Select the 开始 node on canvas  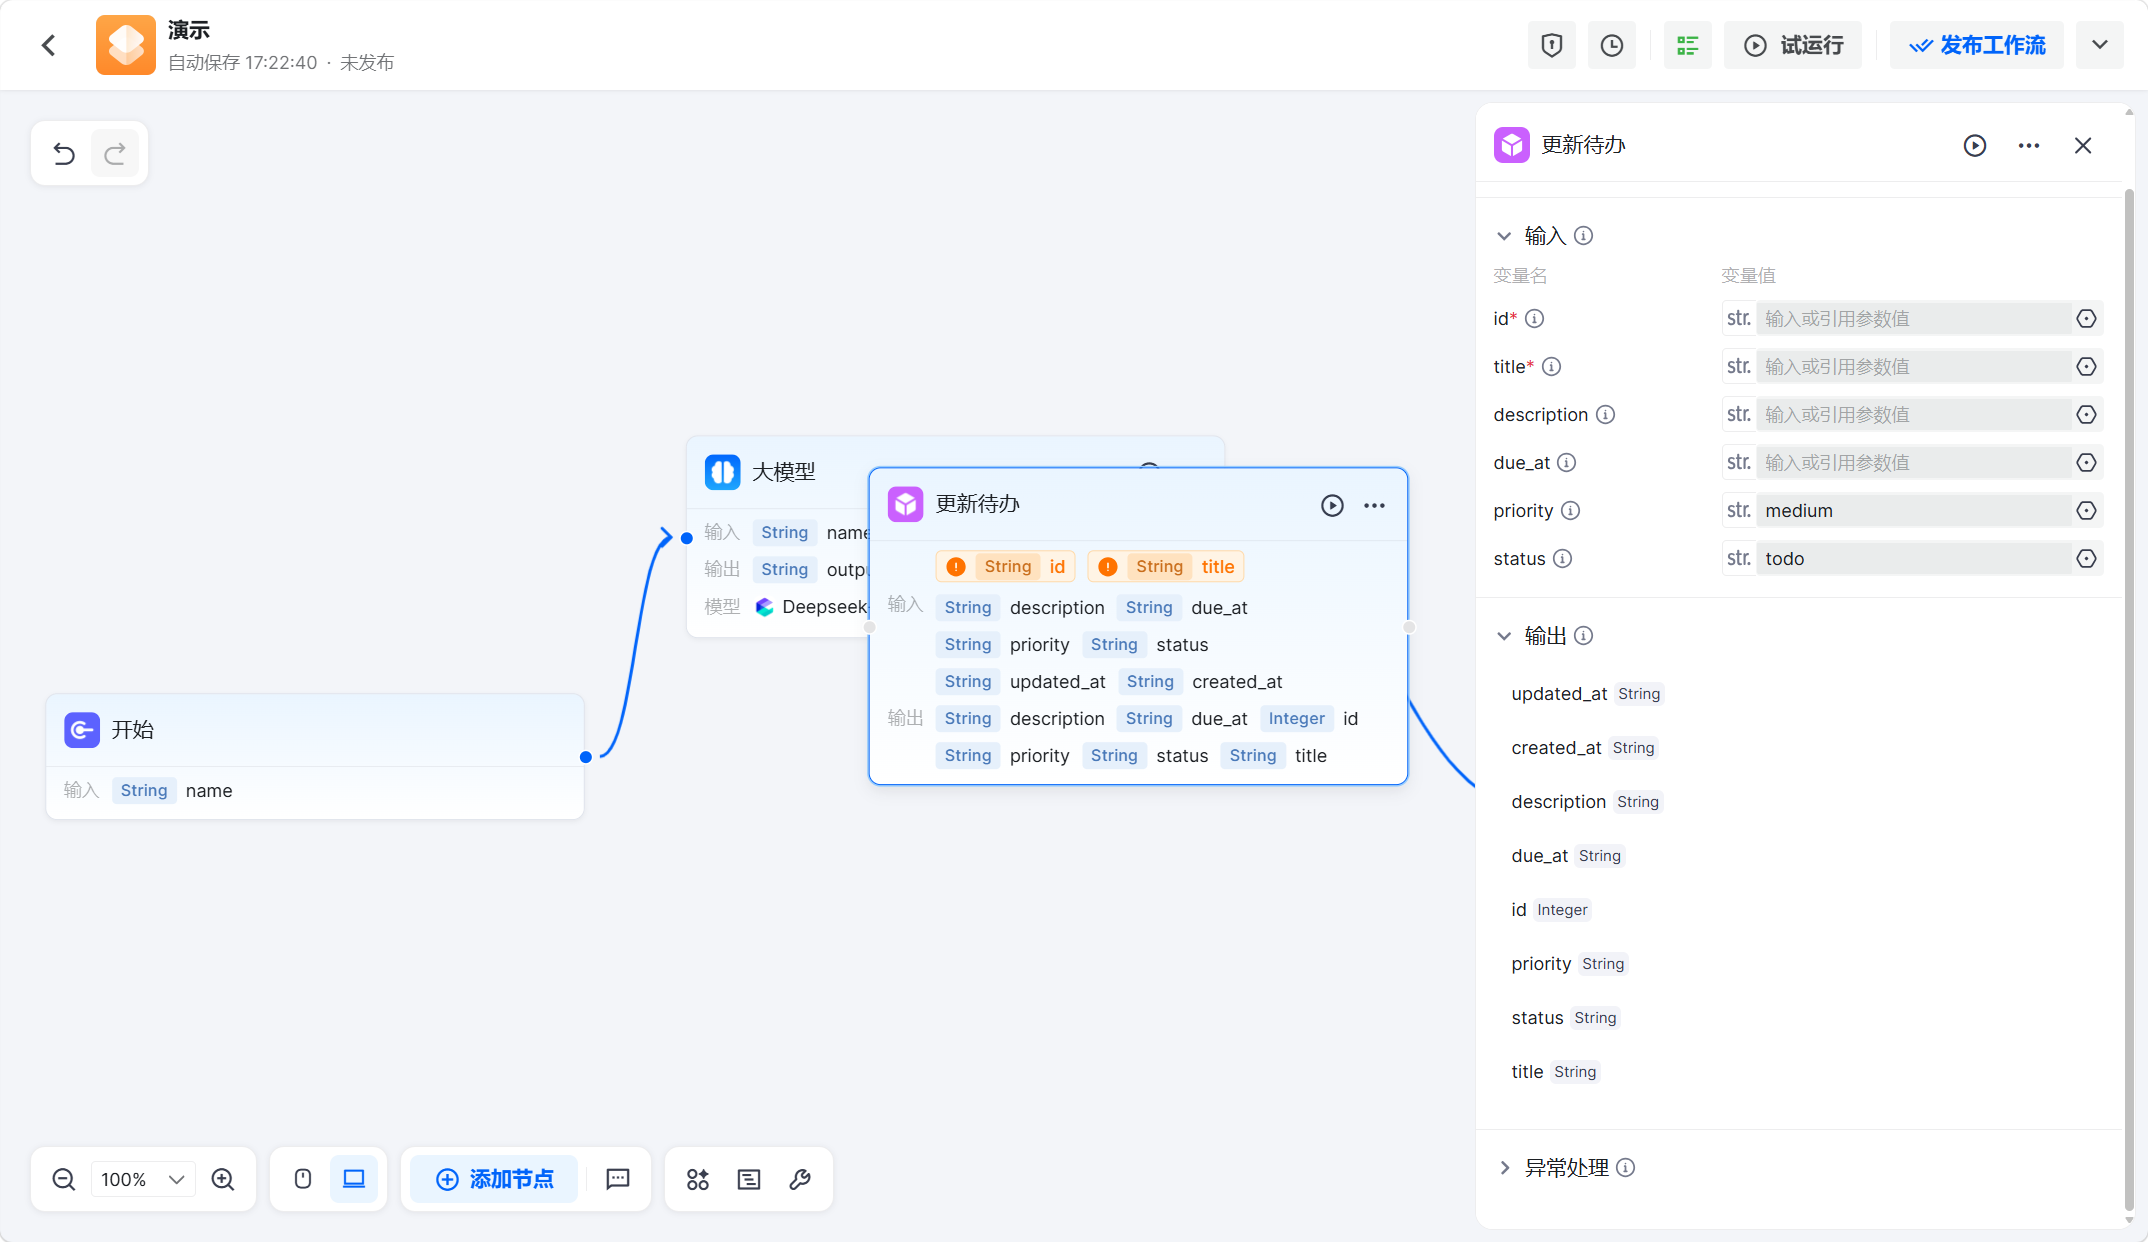tap(315, 756)
